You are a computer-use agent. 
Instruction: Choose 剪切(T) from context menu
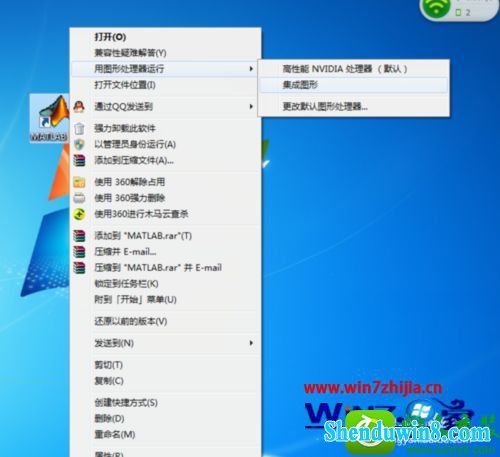point(165,365)
